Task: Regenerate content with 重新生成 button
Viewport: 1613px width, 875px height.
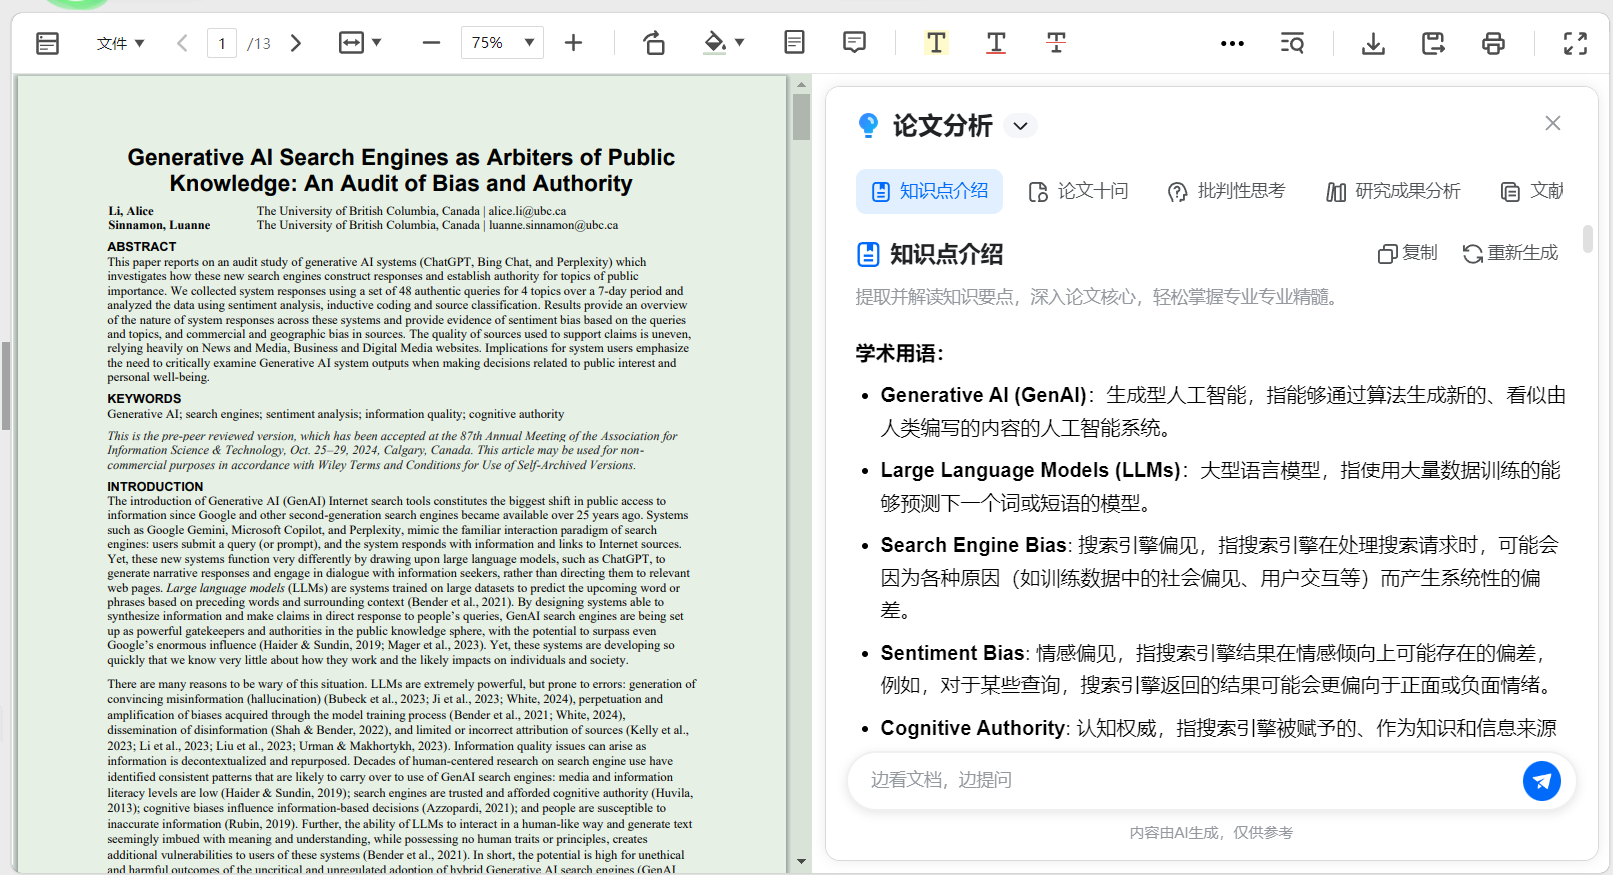Action: [x=1510, y=253]
